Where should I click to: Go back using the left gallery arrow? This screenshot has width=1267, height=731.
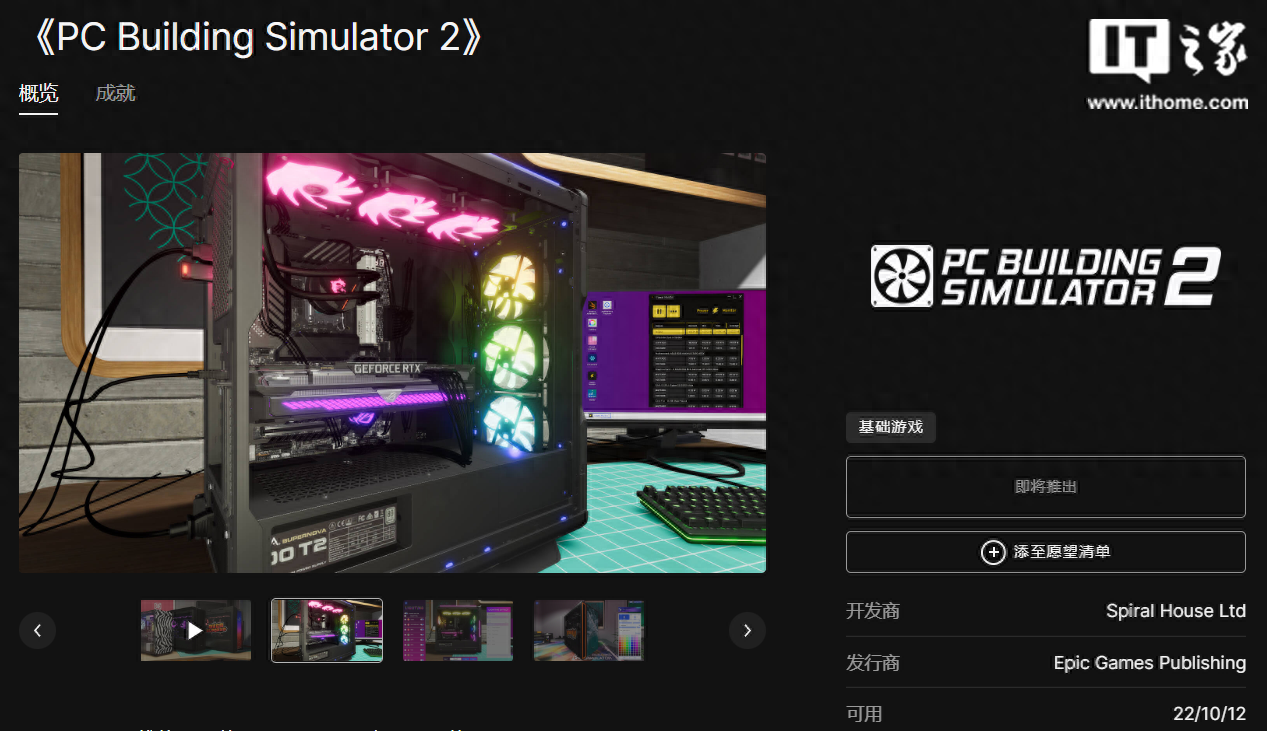click(37, 630)
